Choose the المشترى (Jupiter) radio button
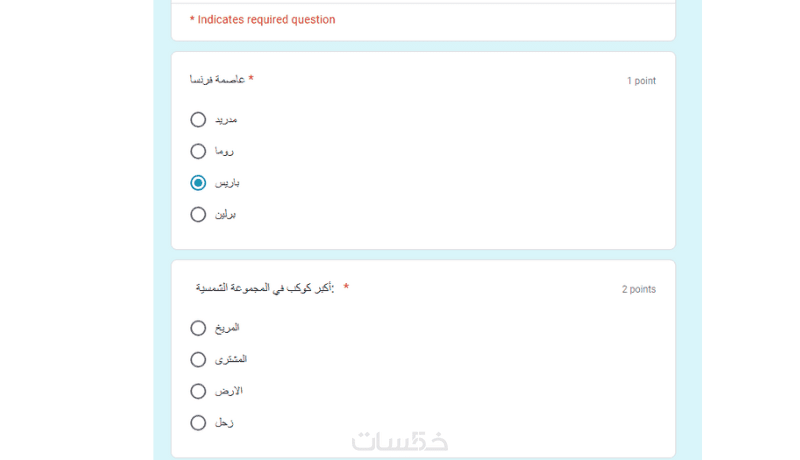 [198, 360]
